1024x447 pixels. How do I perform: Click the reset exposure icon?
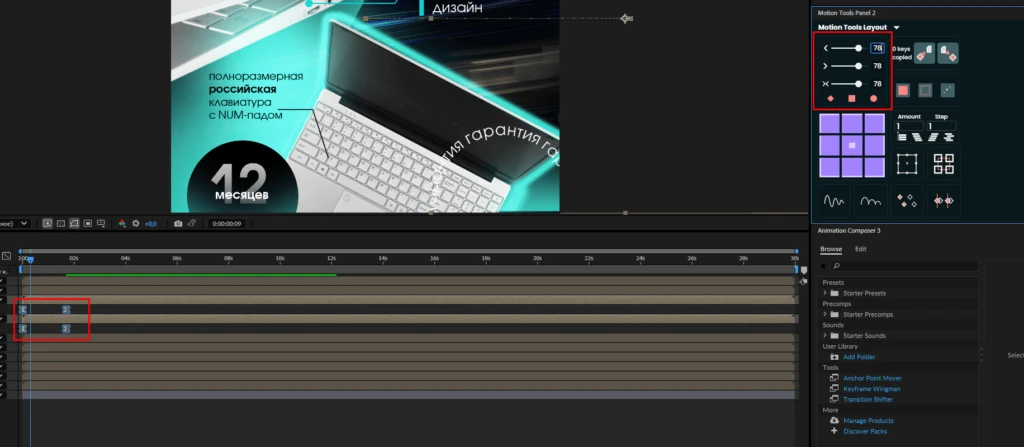[136, 224]
